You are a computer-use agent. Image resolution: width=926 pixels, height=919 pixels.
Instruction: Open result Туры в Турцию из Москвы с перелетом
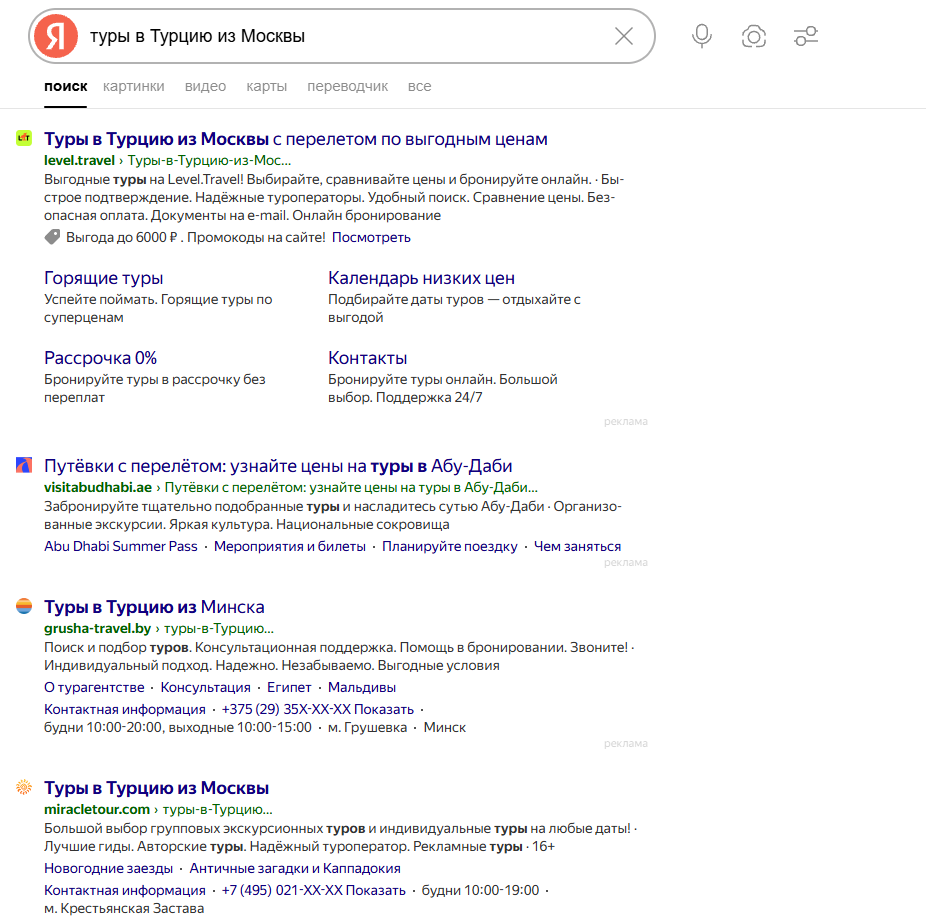(296, 139)
